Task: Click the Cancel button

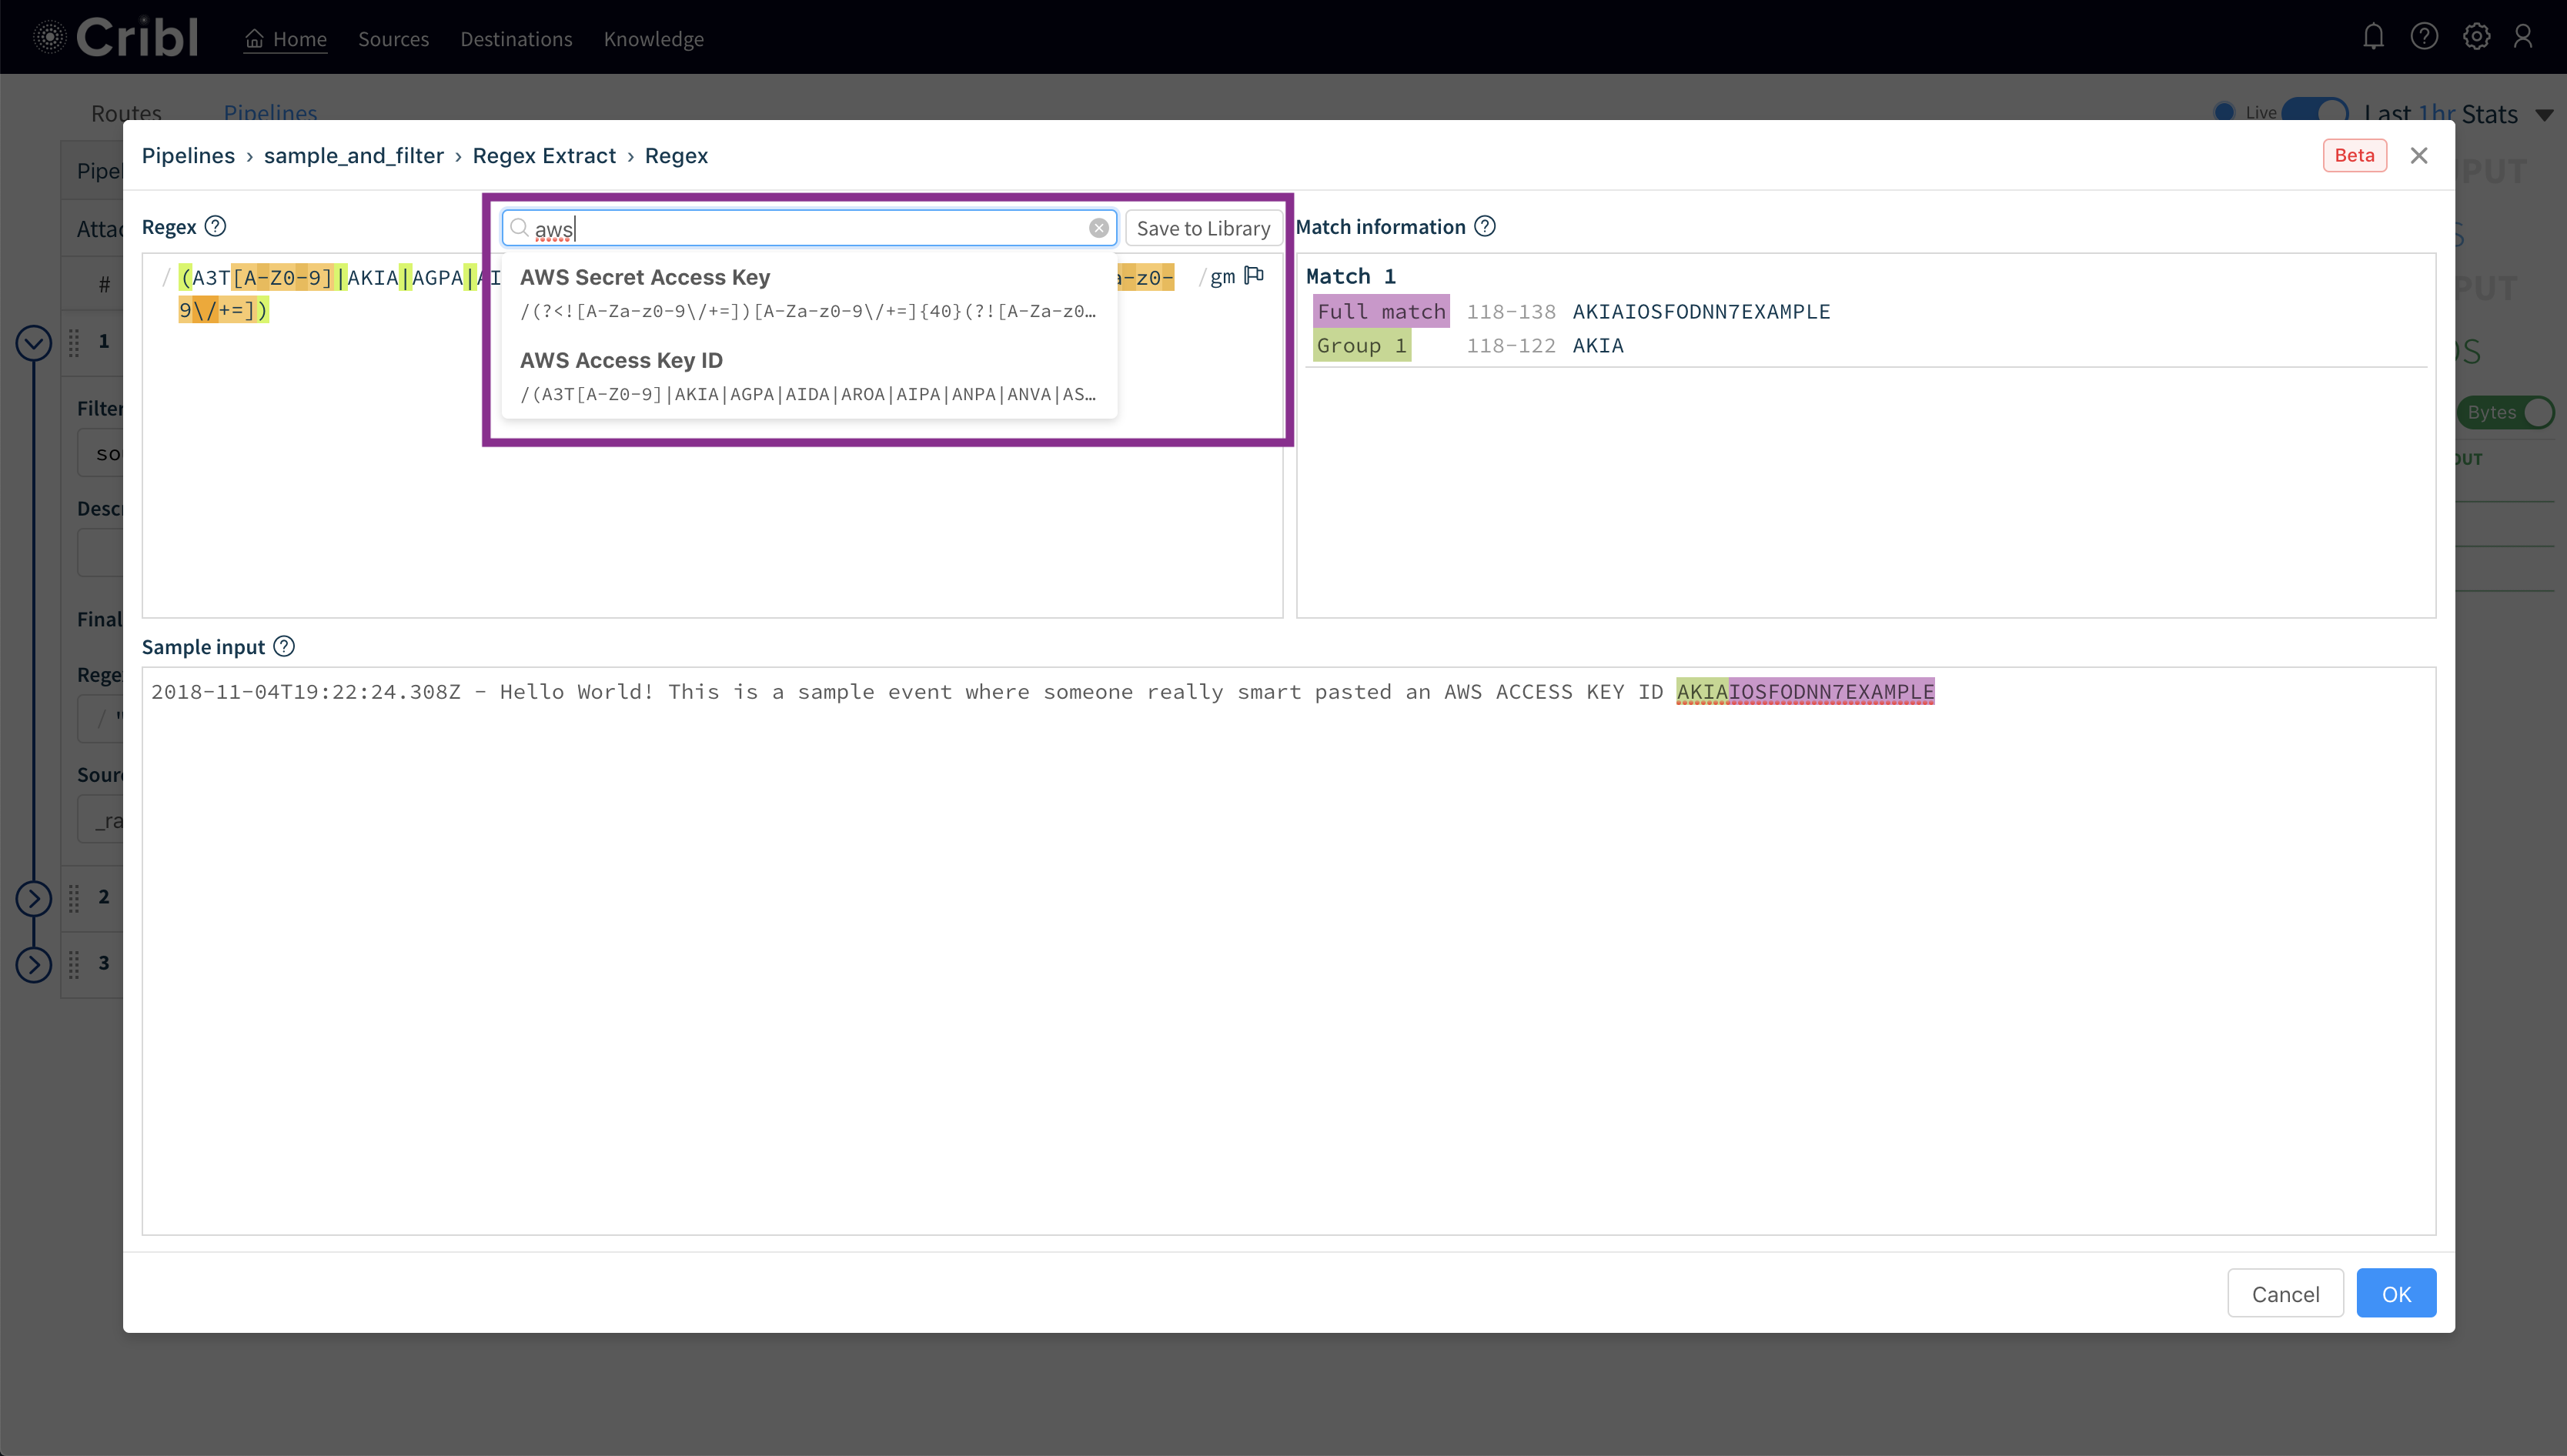Action: coord(2285,1293)
